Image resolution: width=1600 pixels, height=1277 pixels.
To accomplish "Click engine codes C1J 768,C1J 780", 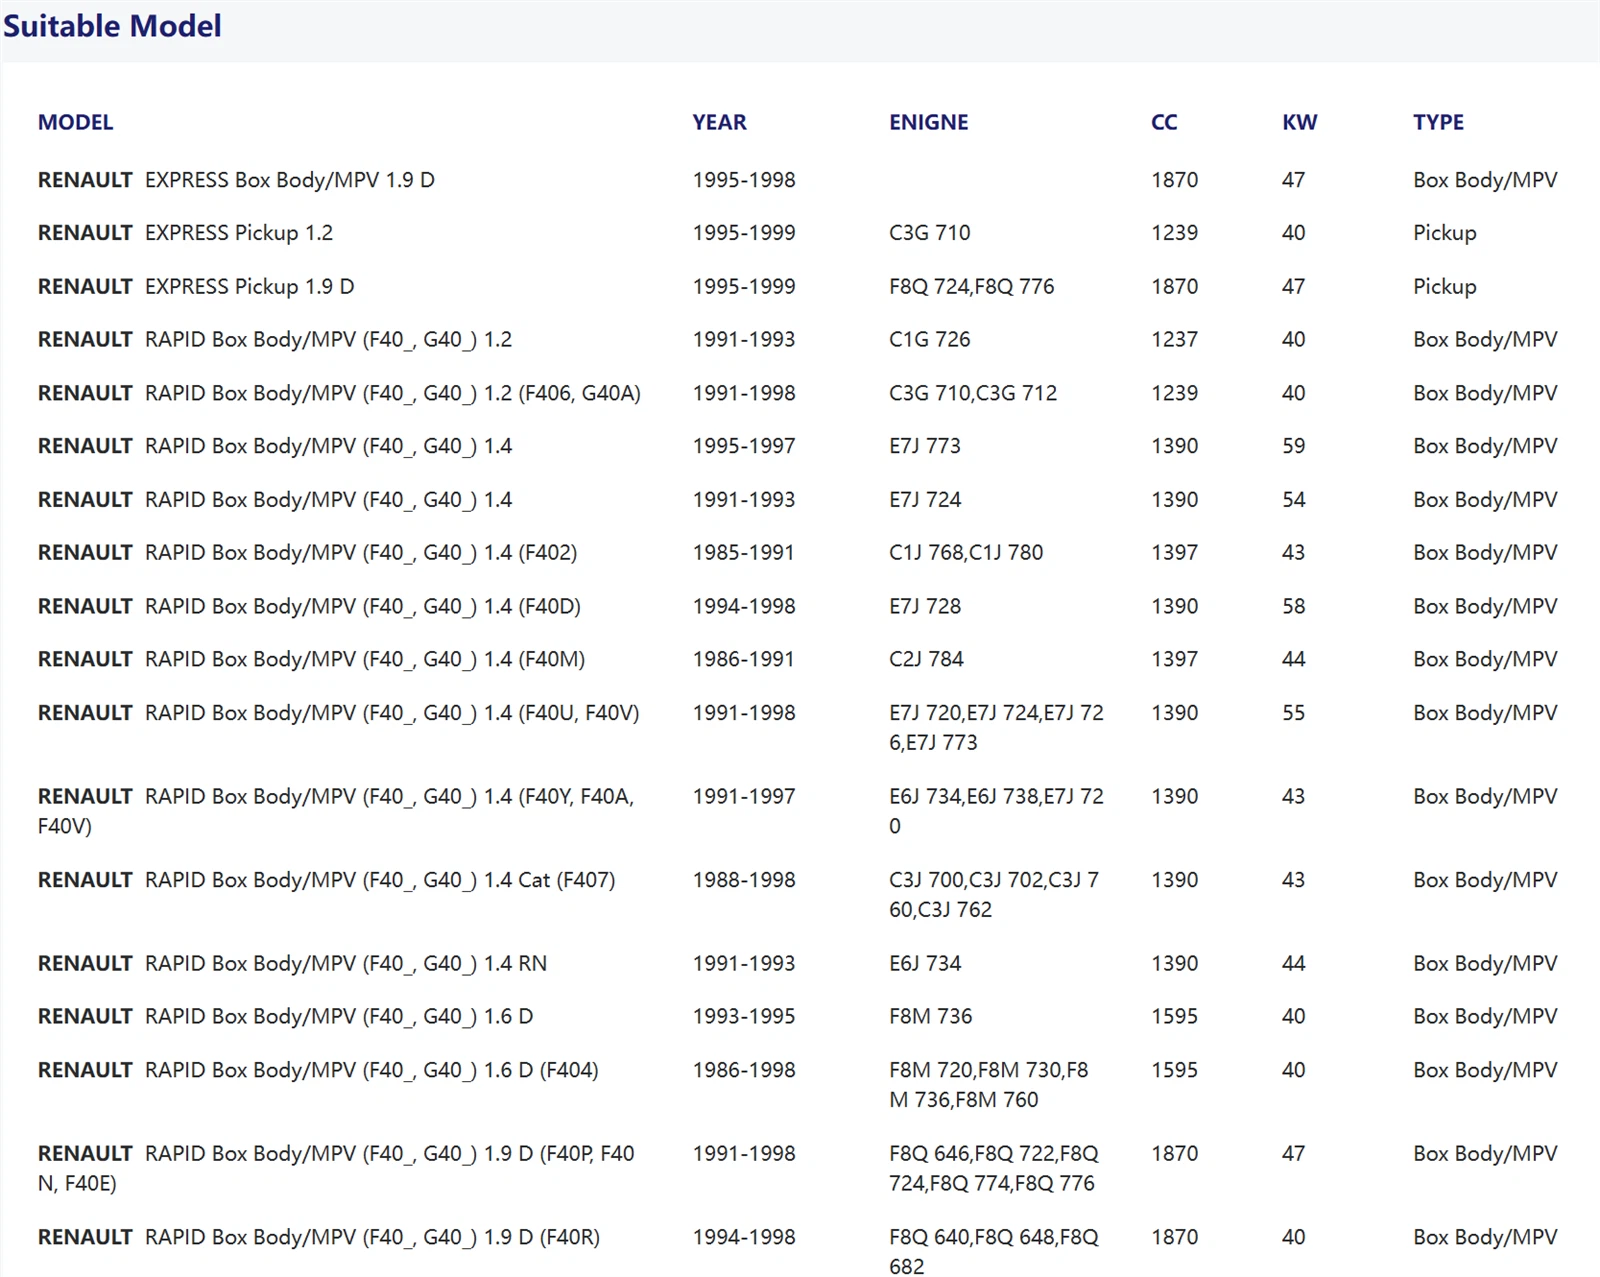I will pyautogui.click(x=965, y=553).
